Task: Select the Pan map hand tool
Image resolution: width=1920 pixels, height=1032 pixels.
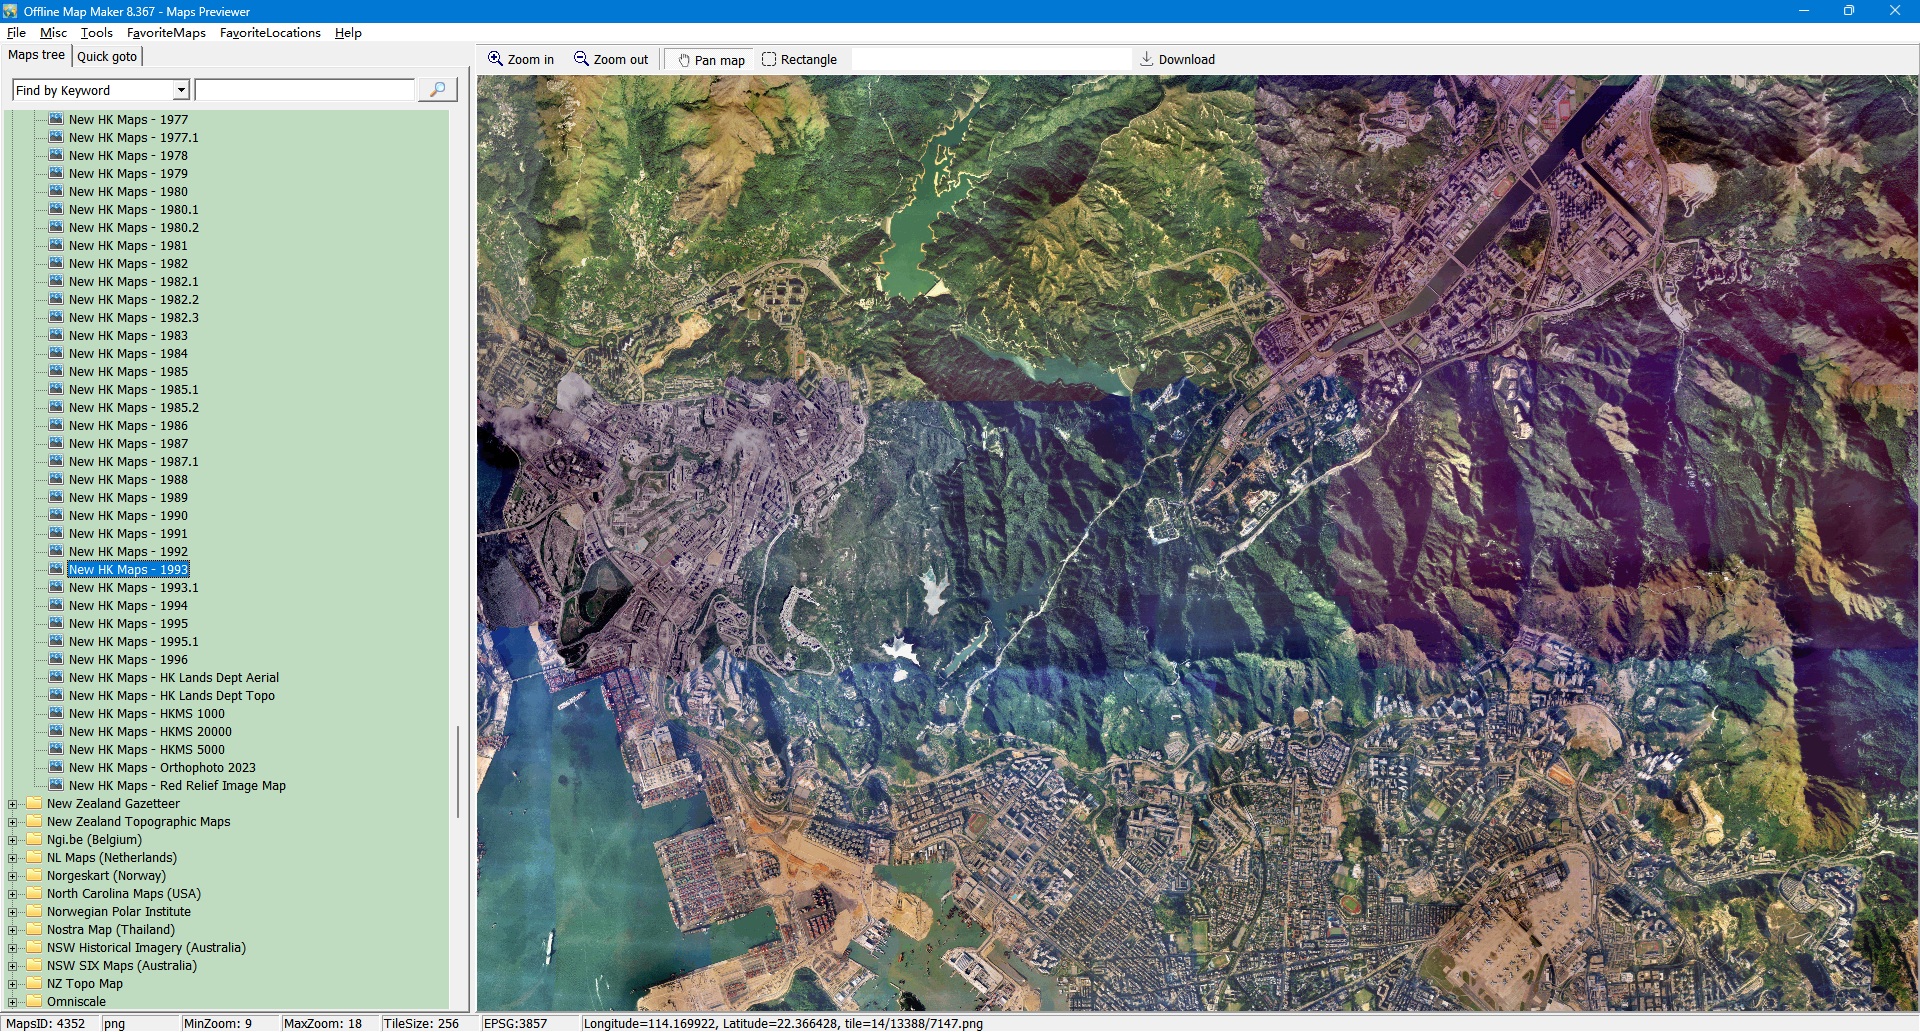Action: [684, 60]
